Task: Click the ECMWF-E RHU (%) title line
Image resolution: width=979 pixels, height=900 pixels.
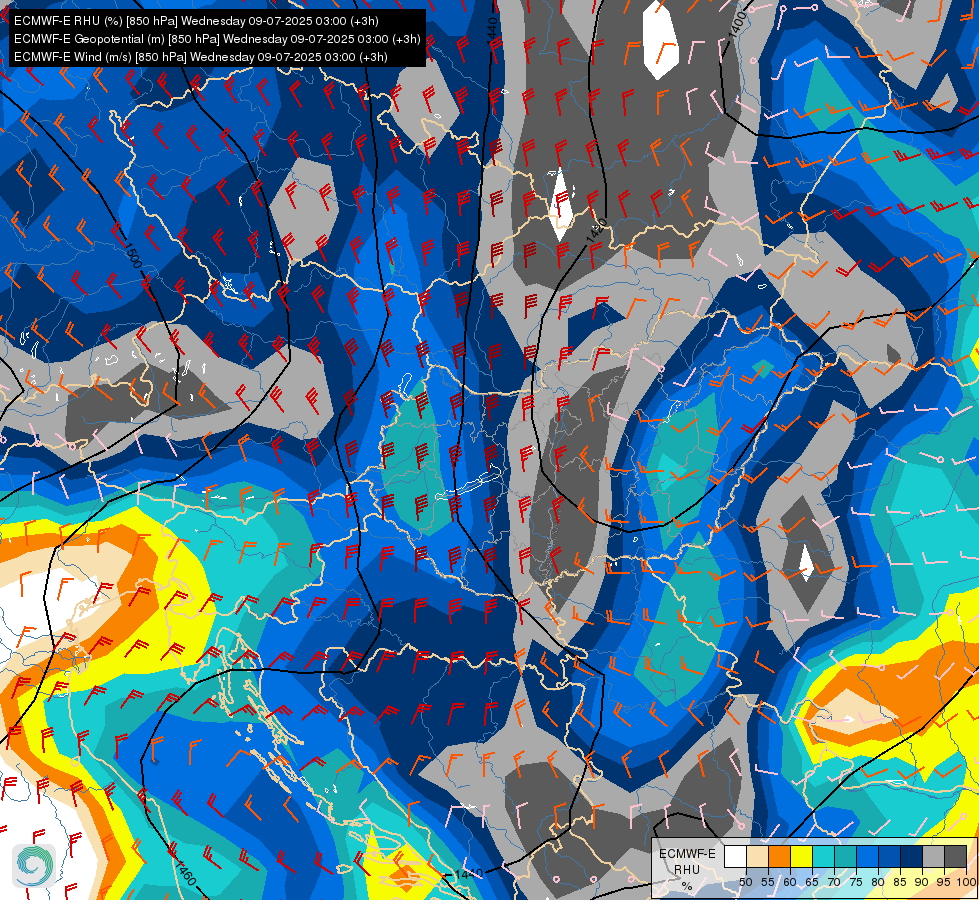Action: click(196, 21)
